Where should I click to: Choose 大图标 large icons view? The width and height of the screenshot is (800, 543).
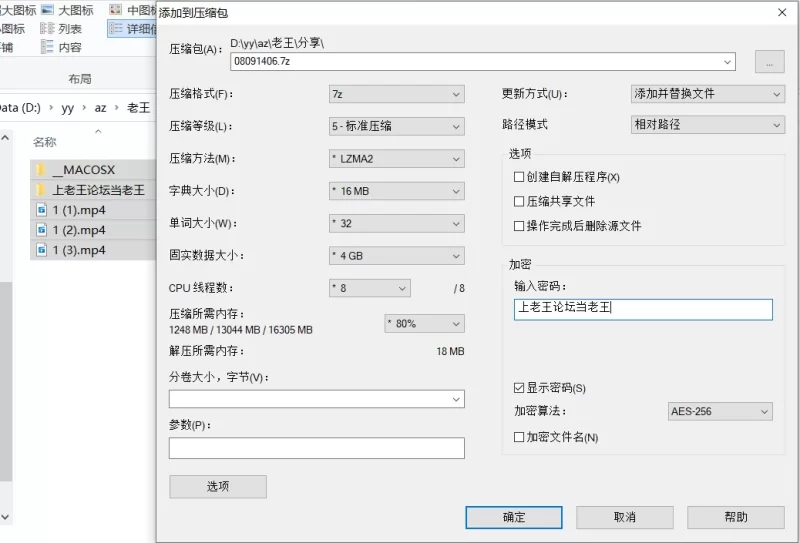[x=48, y=10]
